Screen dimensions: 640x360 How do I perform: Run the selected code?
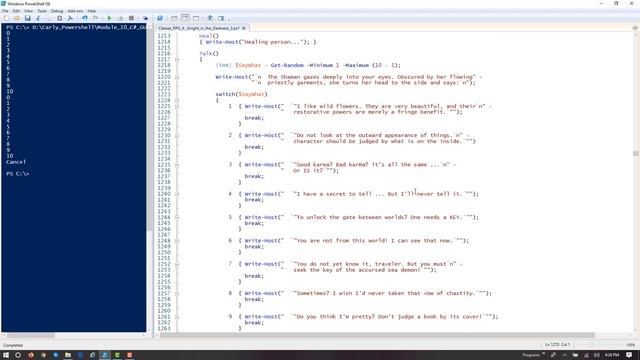pyautogui.click(x=120, y=18)
